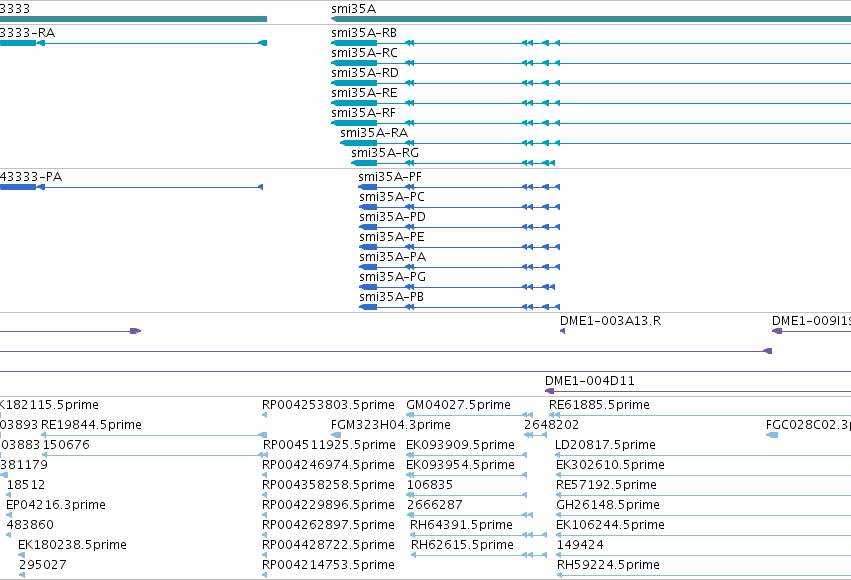Select protein feature smi35A-PD
The image size is (851, 580).
click(x=392, y=217)
